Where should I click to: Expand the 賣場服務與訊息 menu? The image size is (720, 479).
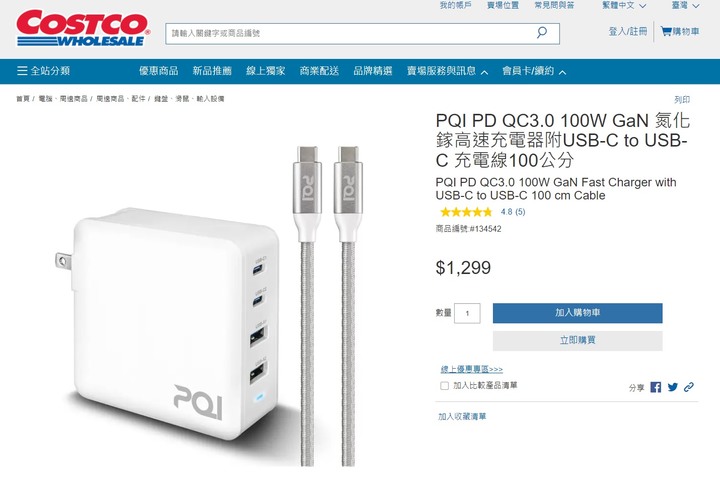click(x=447, y=71)
